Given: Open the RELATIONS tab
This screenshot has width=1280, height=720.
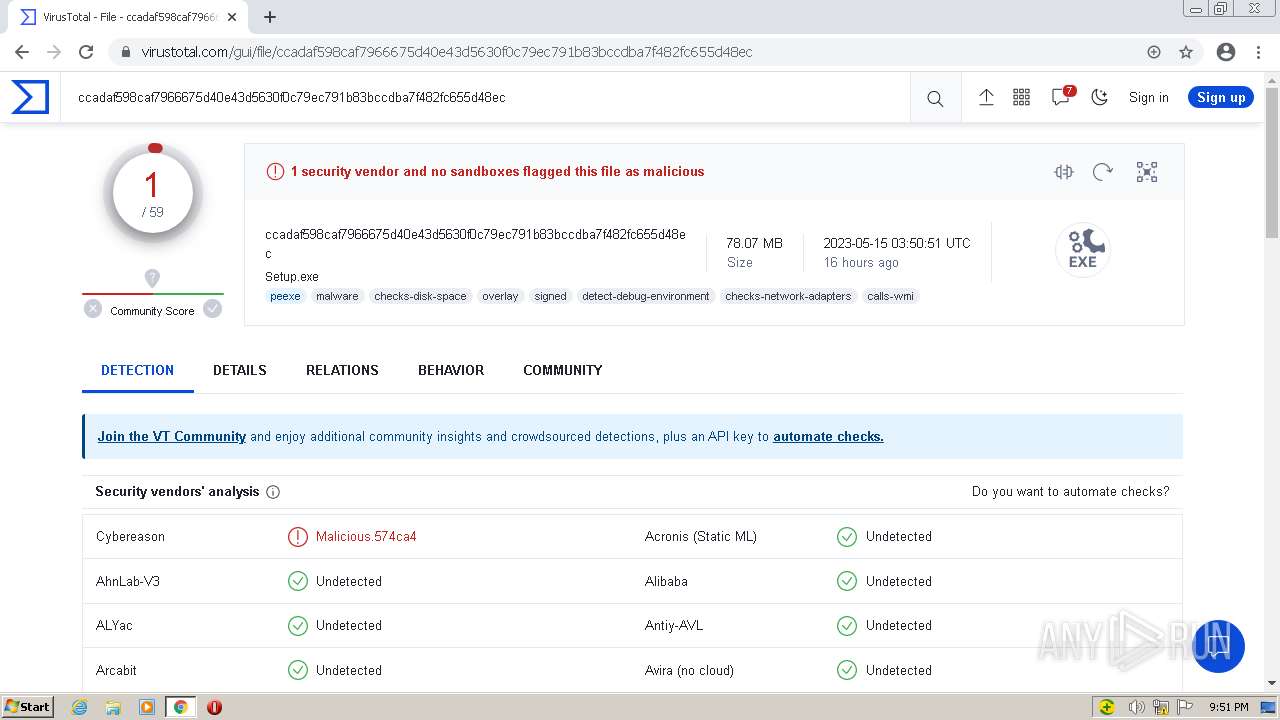Looking at the screenshot, I should (342, 370).
